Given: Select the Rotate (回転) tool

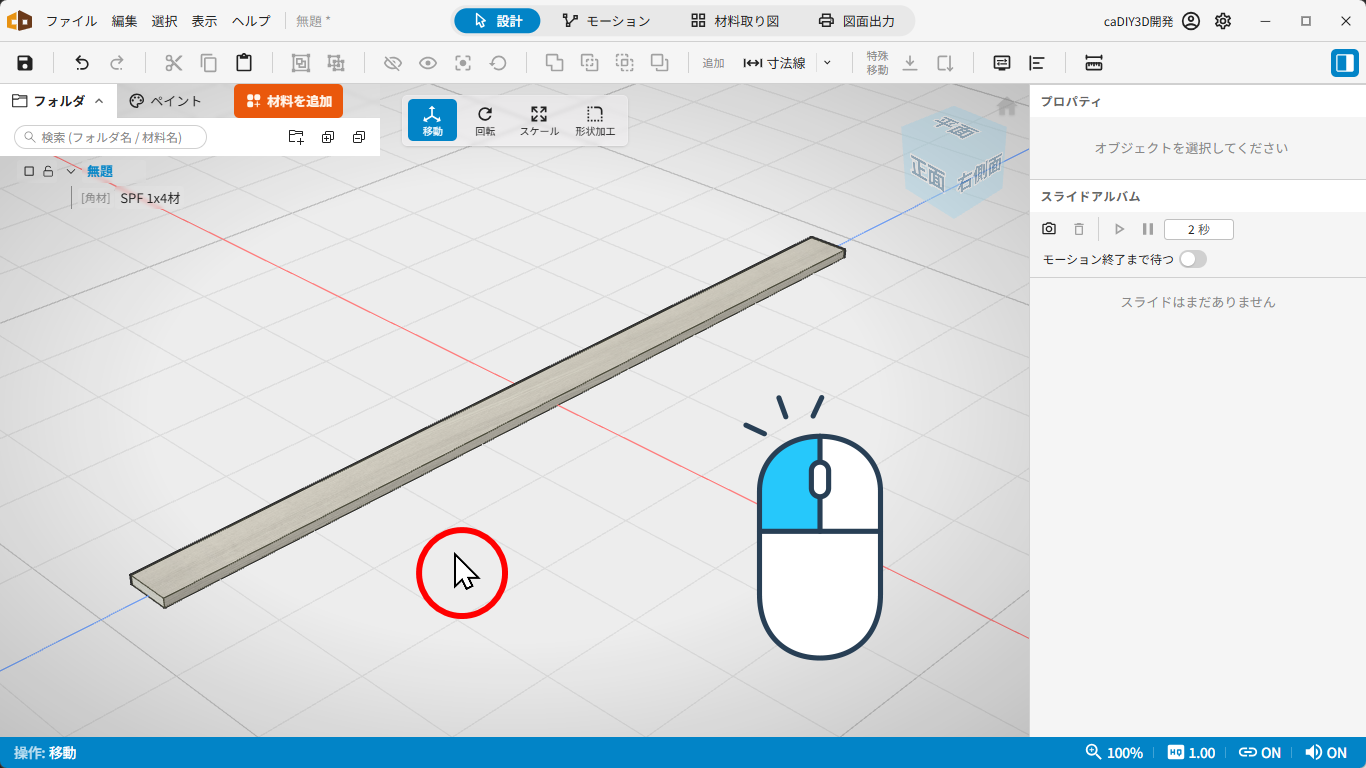Looking at the screenshot, I should pos(485,120).
